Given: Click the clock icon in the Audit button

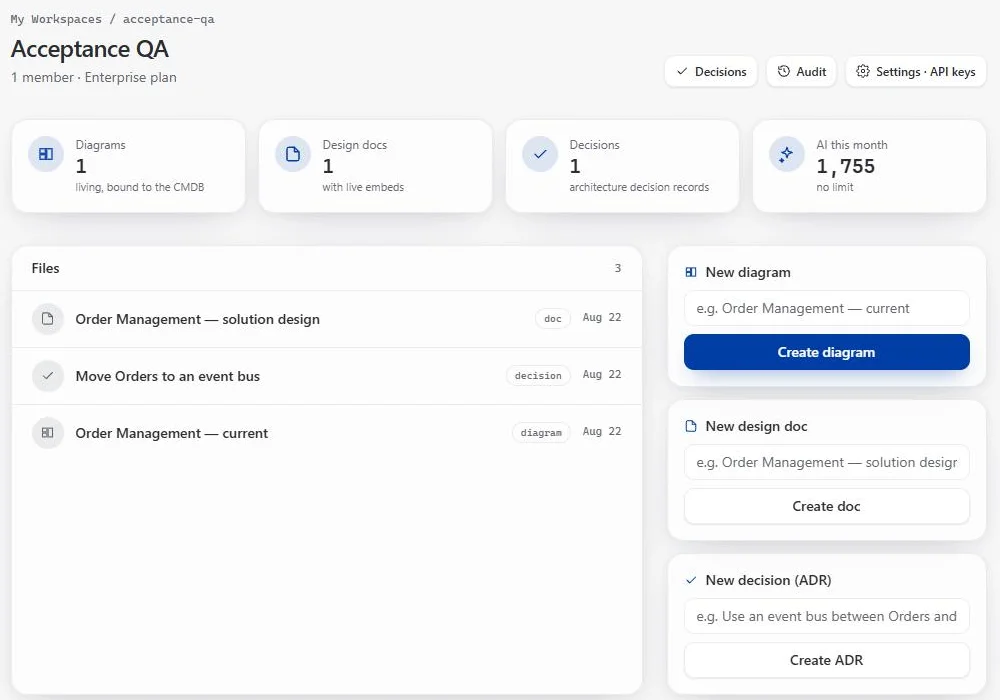Looking at the screenshot, I should click(x=784, y=71).
